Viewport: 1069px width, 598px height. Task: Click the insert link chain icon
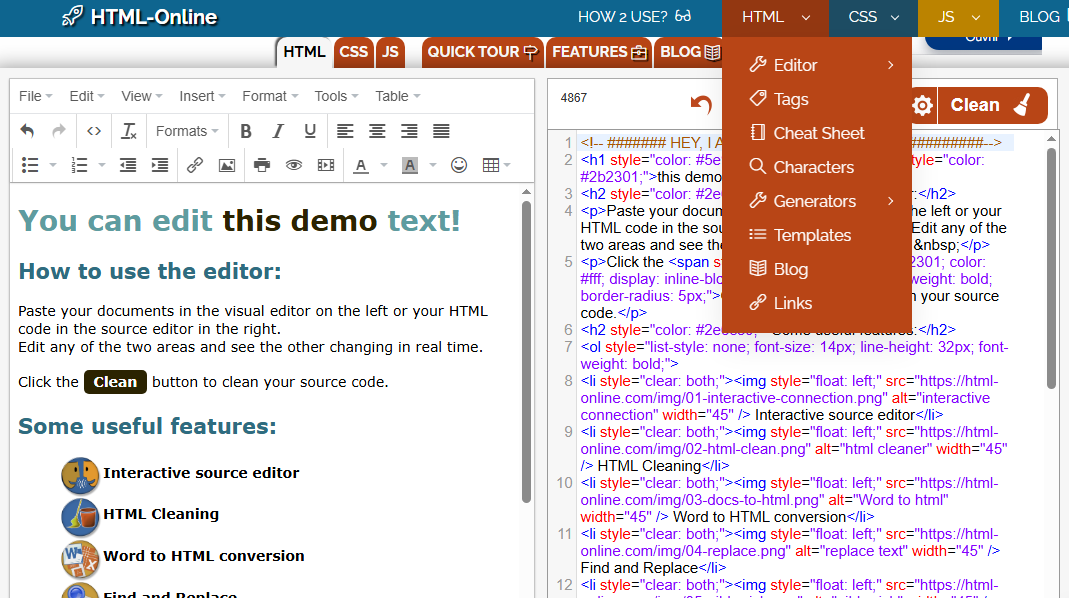point(195,165)
